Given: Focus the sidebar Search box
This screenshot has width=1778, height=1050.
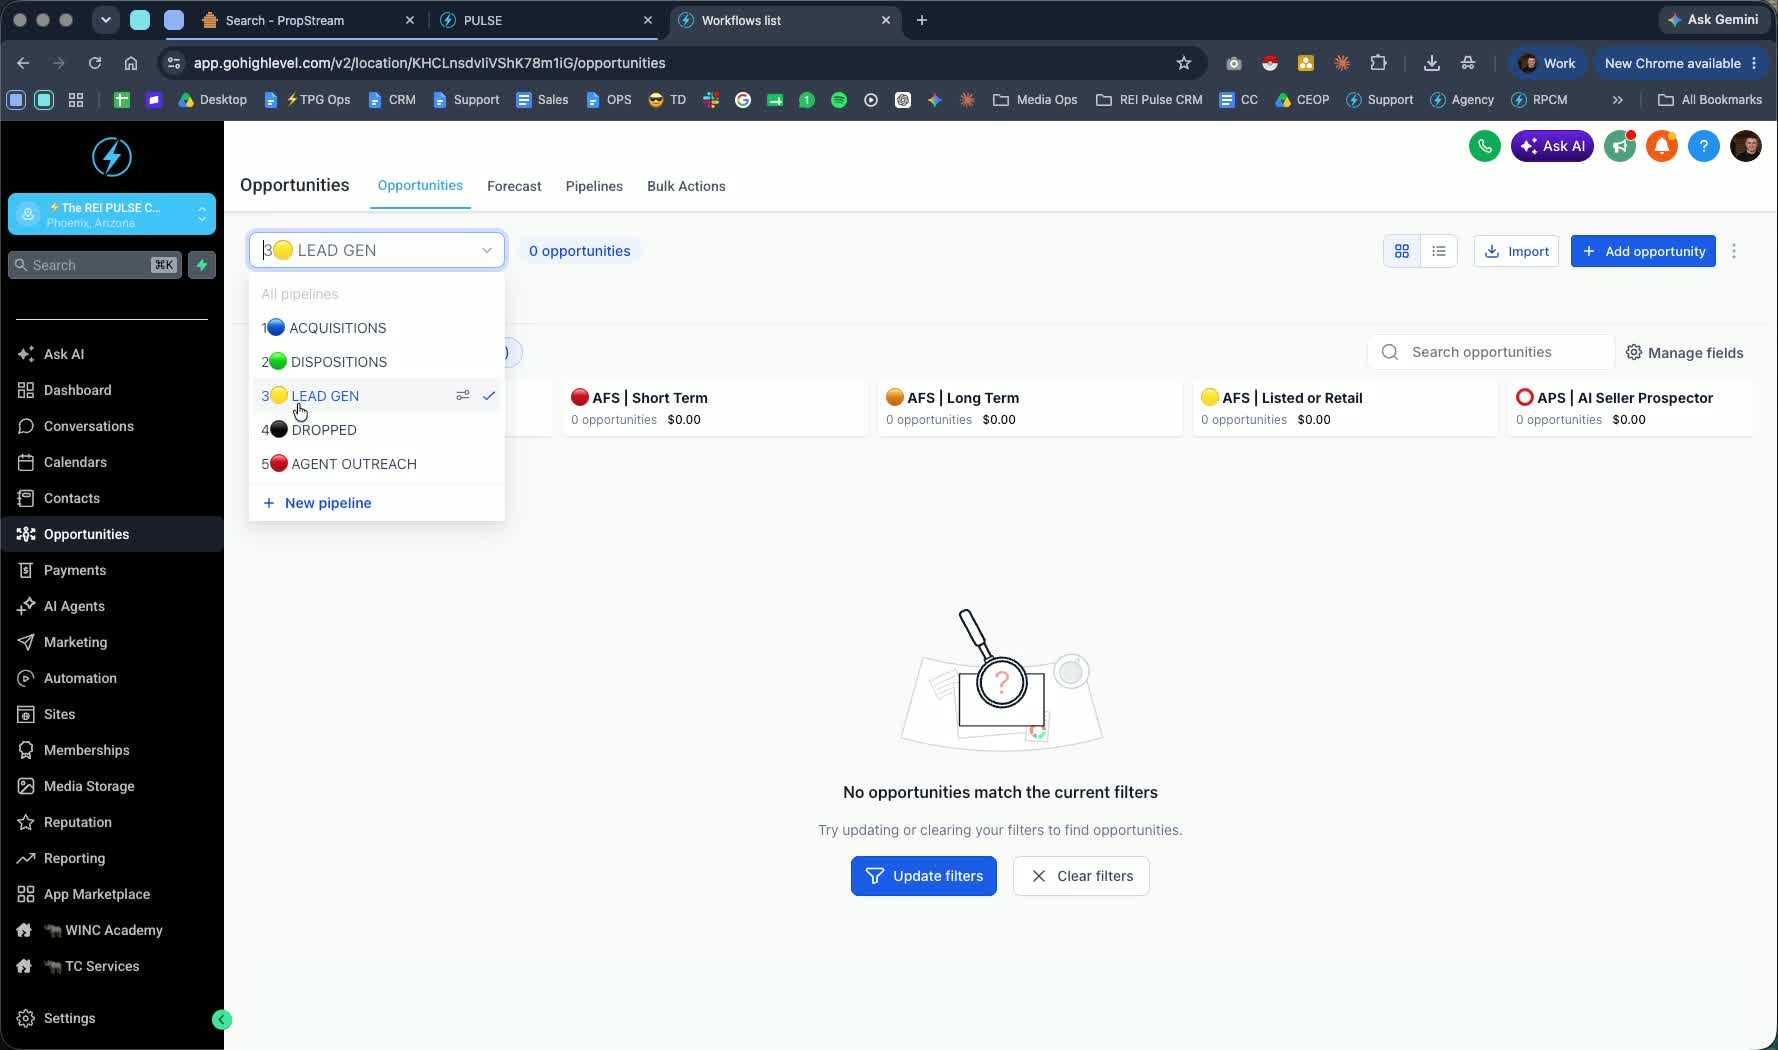Looking at the screenshot, I should (x=95, y=265).
